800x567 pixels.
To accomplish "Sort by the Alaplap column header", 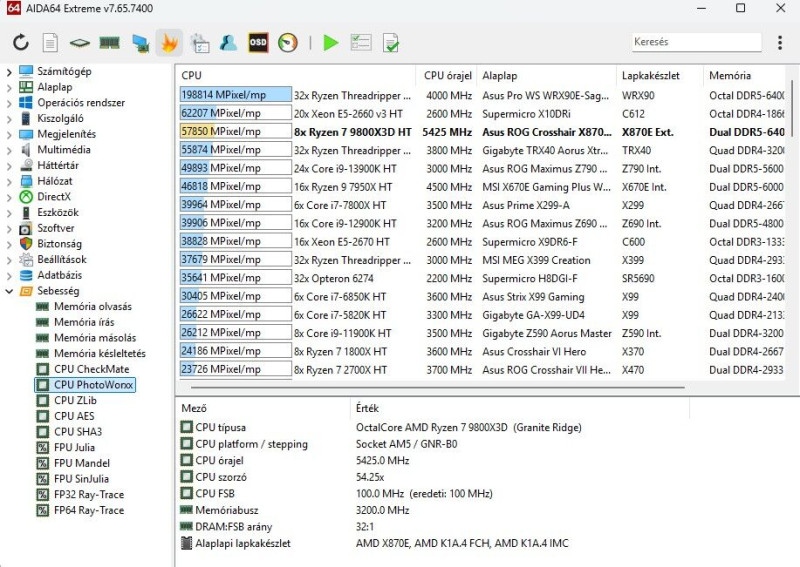I will pos(547,76).
